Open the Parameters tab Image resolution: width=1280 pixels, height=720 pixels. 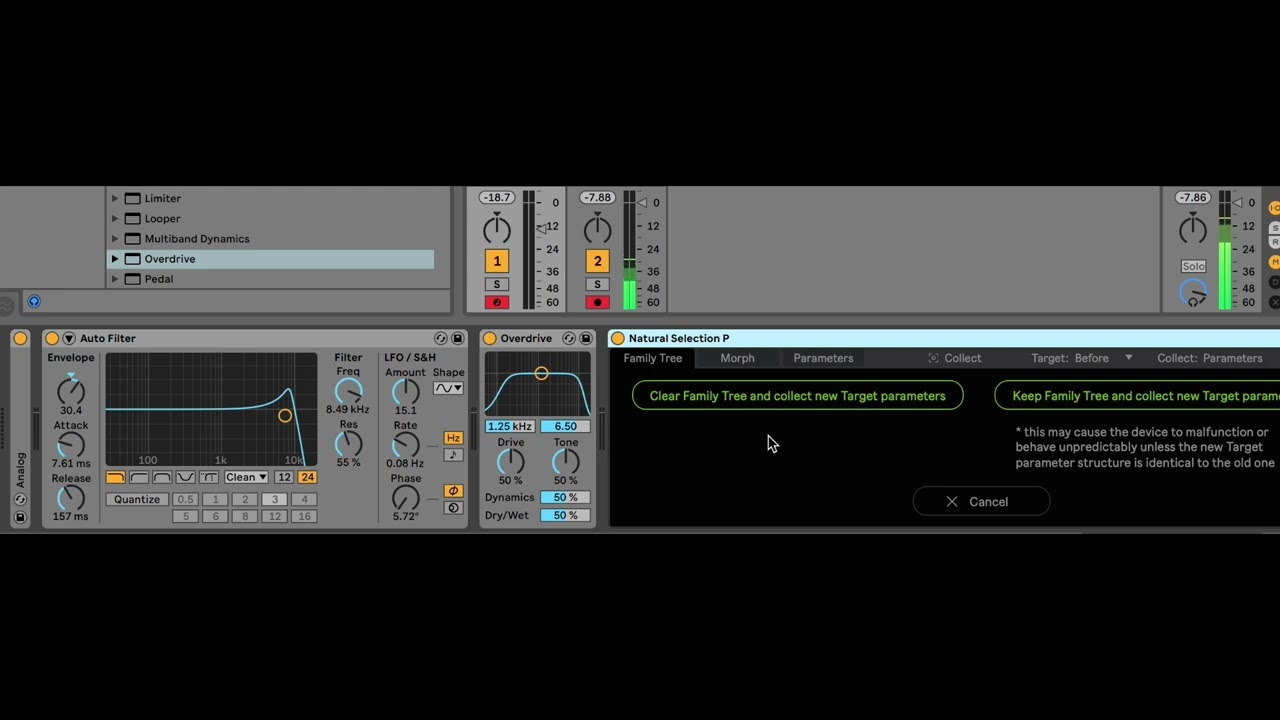[x=823, y=358]
